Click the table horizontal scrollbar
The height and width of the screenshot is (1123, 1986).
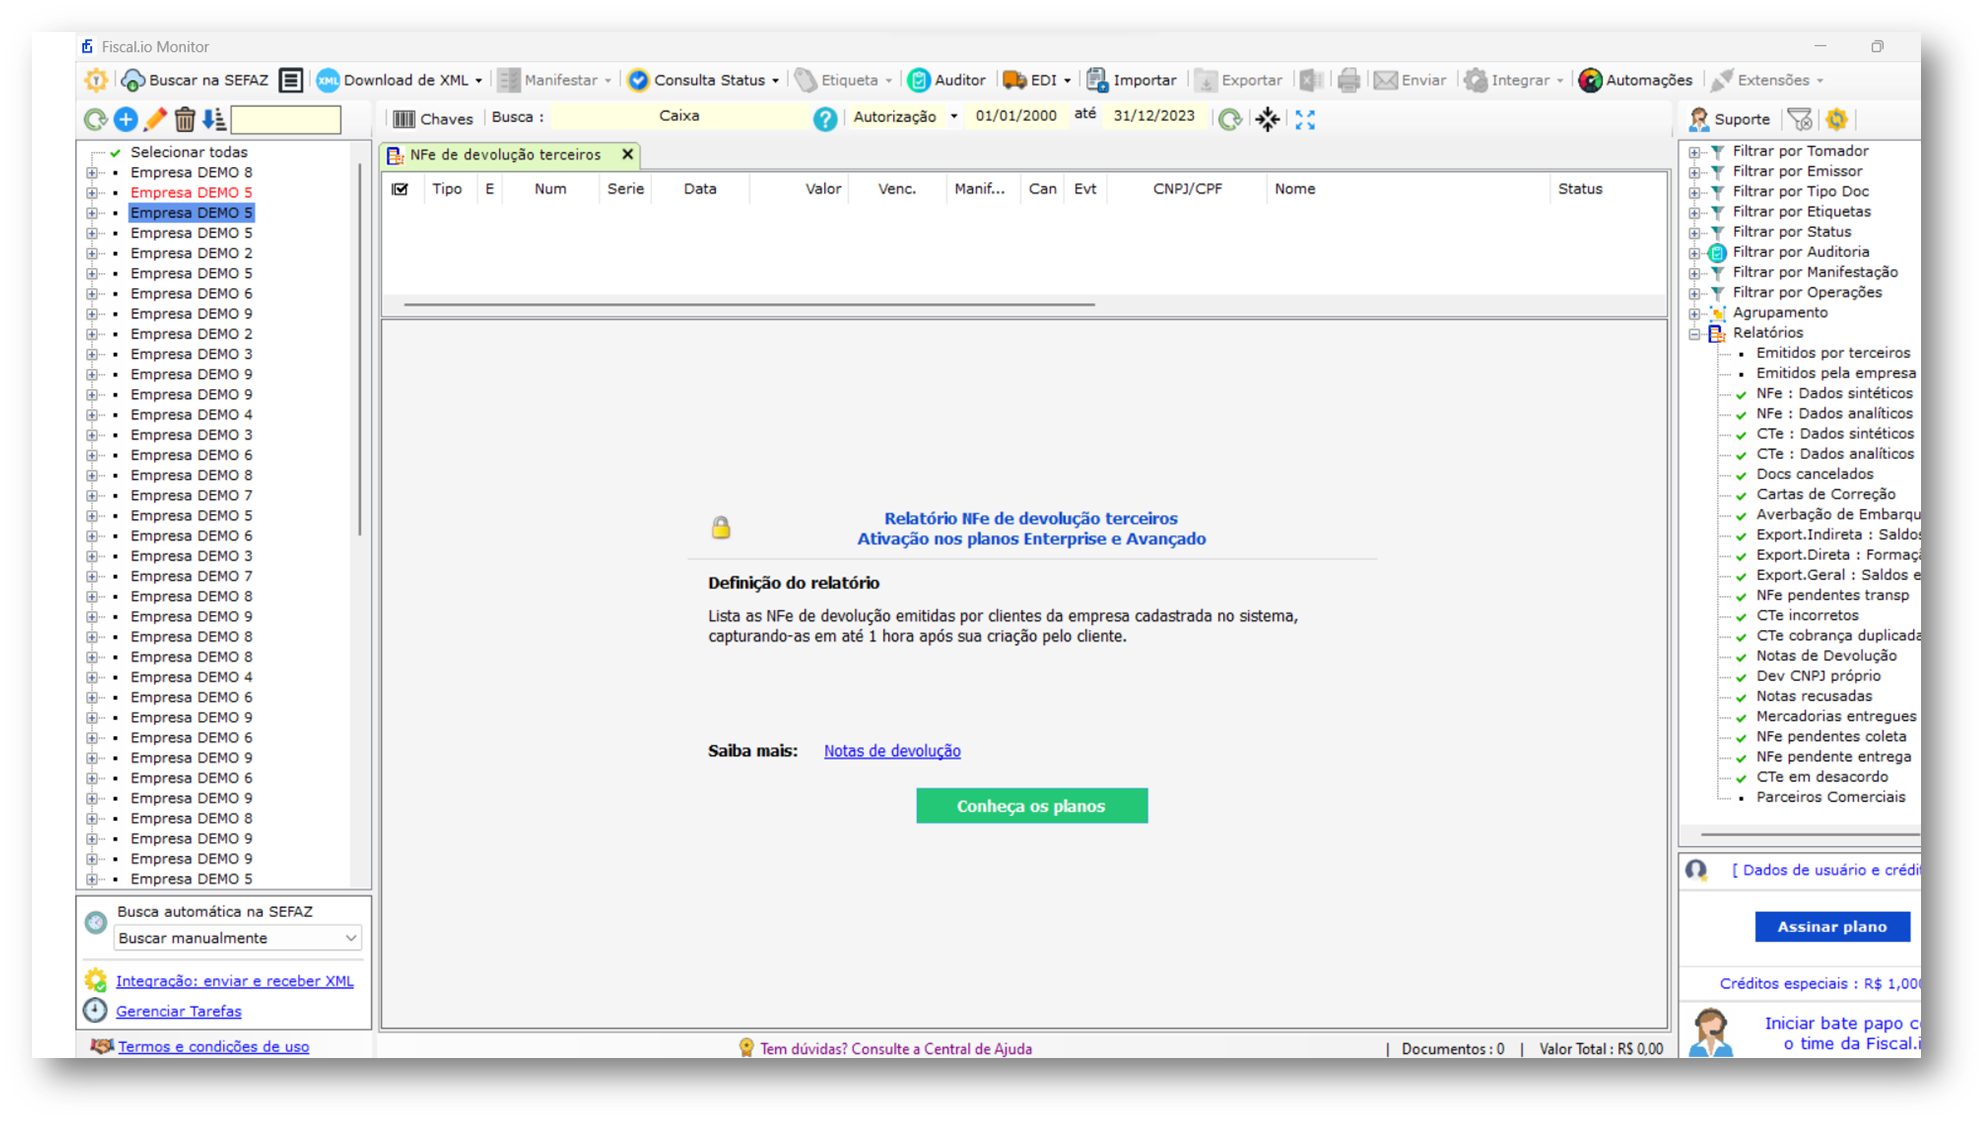[x=749, y=304]
